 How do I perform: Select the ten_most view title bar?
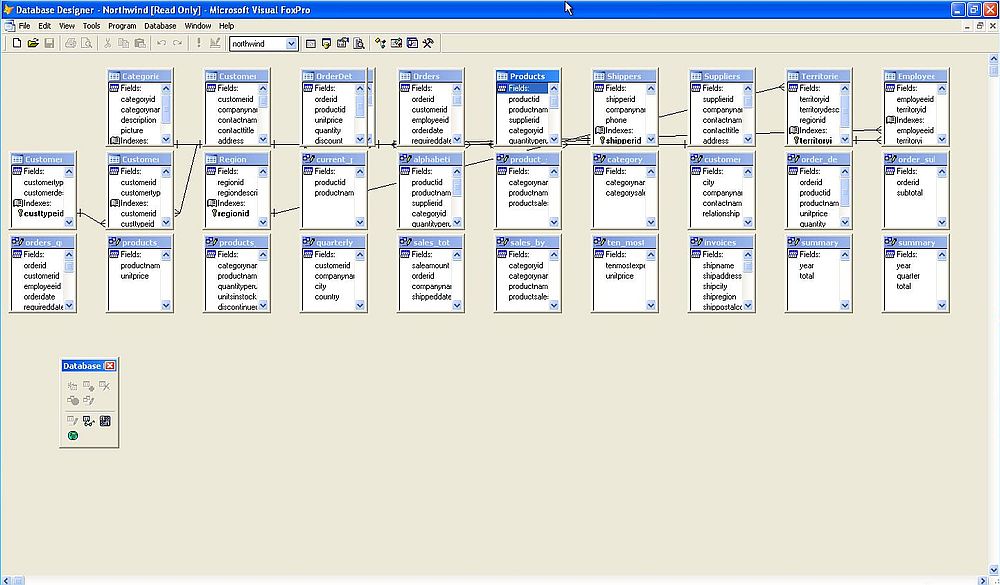tap(624, 242)
